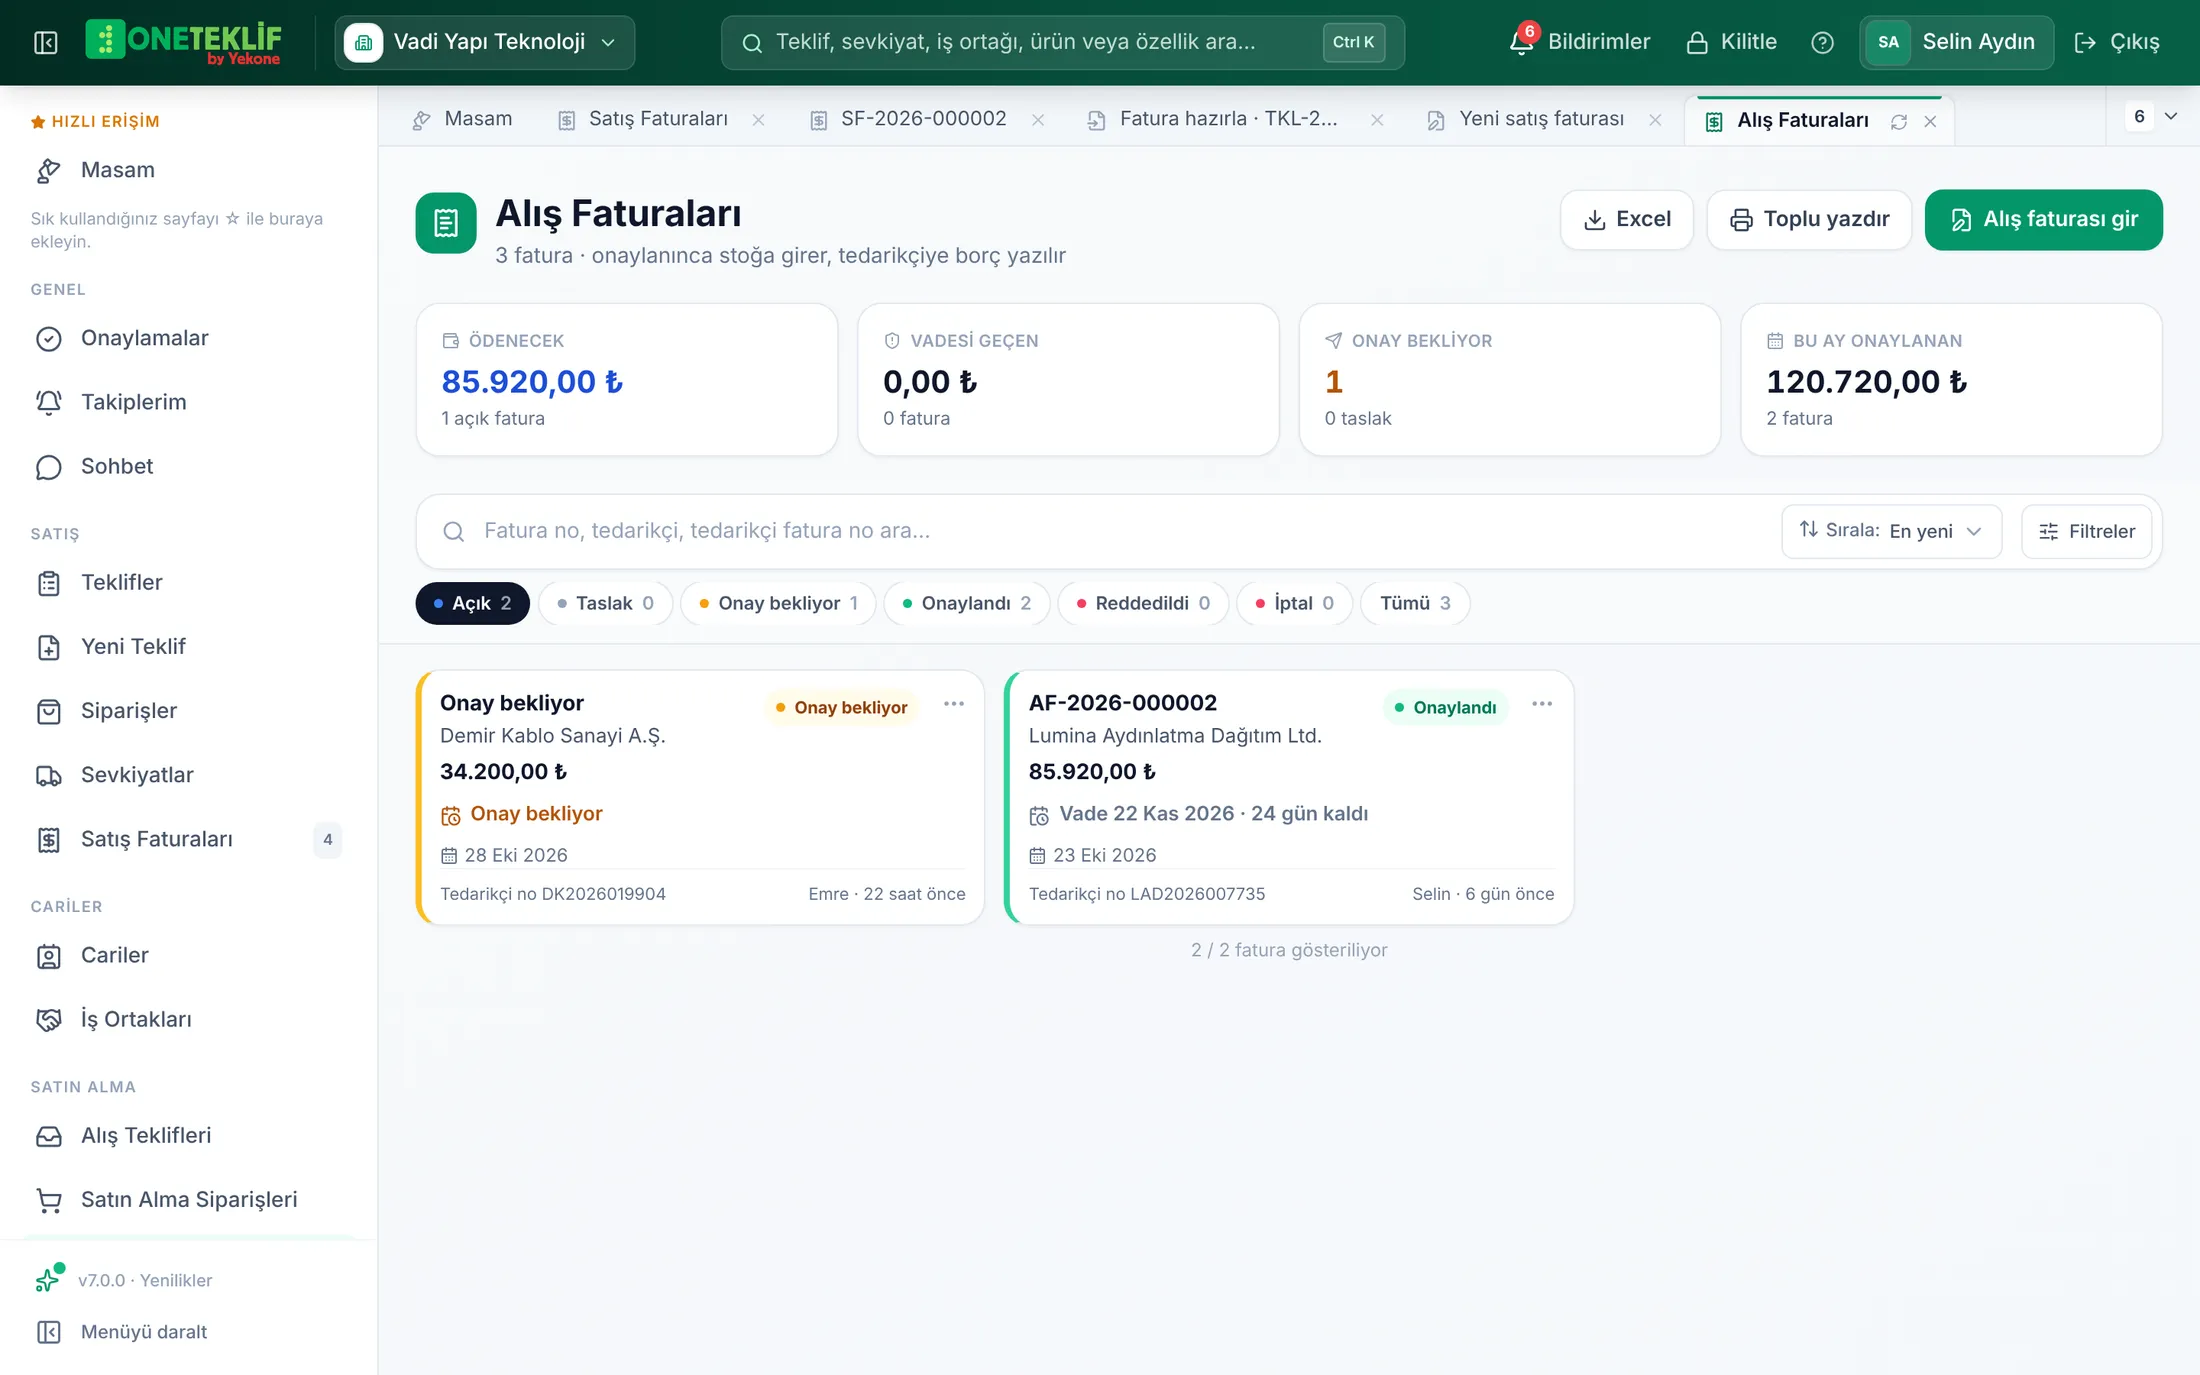This screenshot has height=1375, width=2200.
Task: Open the Bildirimler bell icon
Action: coord(1522,42)
